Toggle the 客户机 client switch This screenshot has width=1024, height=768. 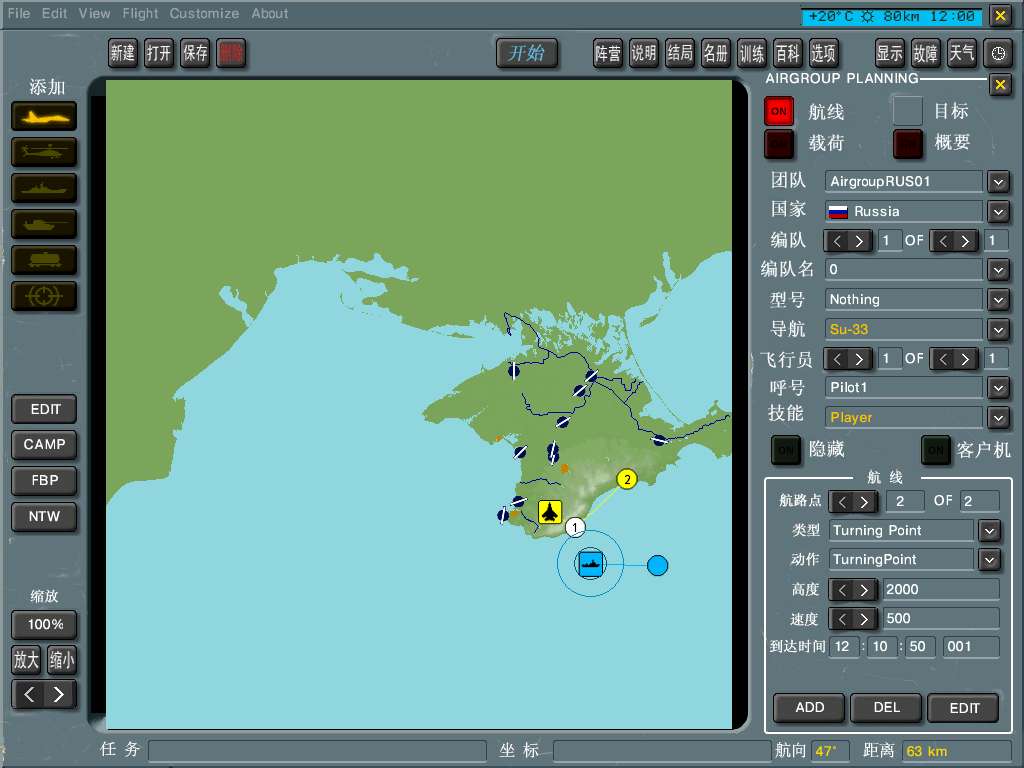936,450
